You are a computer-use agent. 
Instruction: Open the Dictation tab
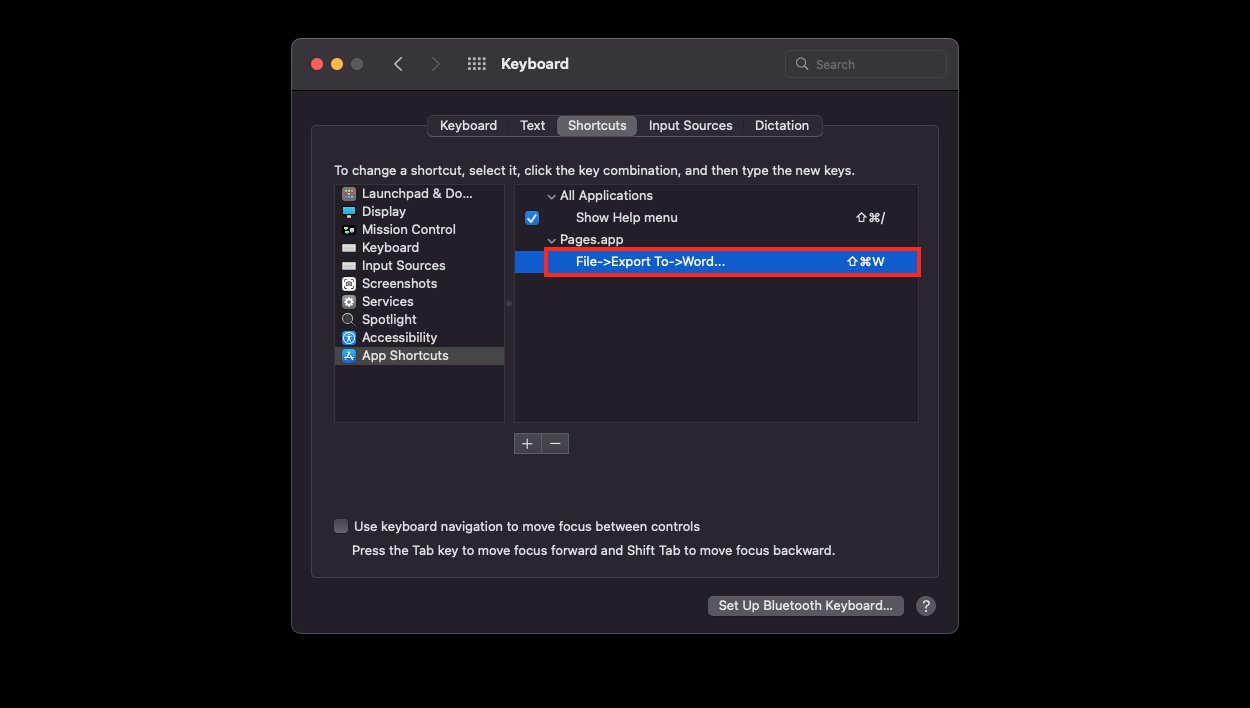click(781, 126)
